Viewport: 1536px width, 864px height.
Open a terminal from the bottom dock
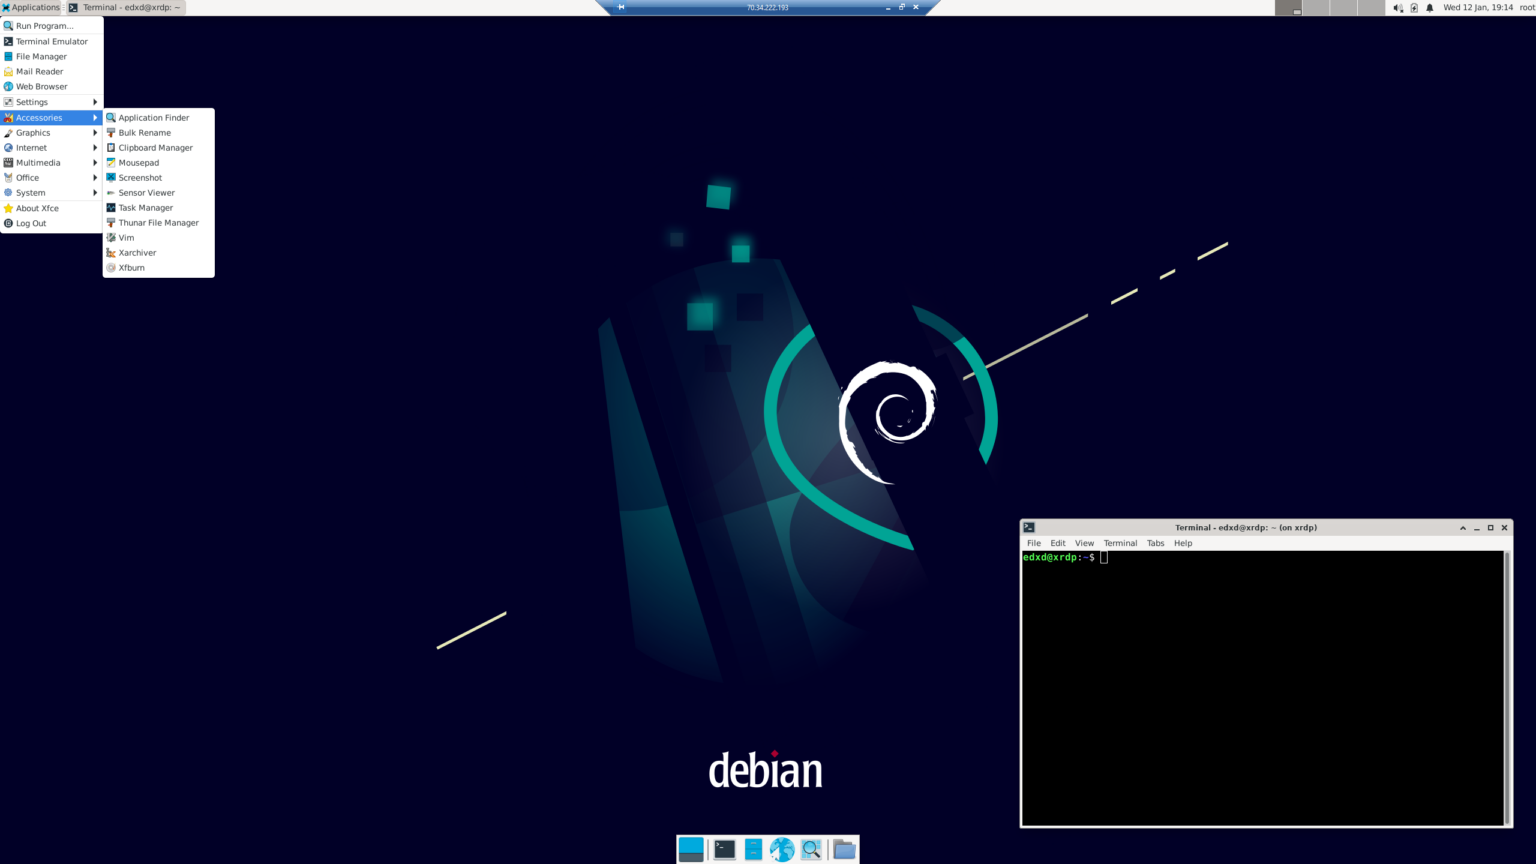724,849
